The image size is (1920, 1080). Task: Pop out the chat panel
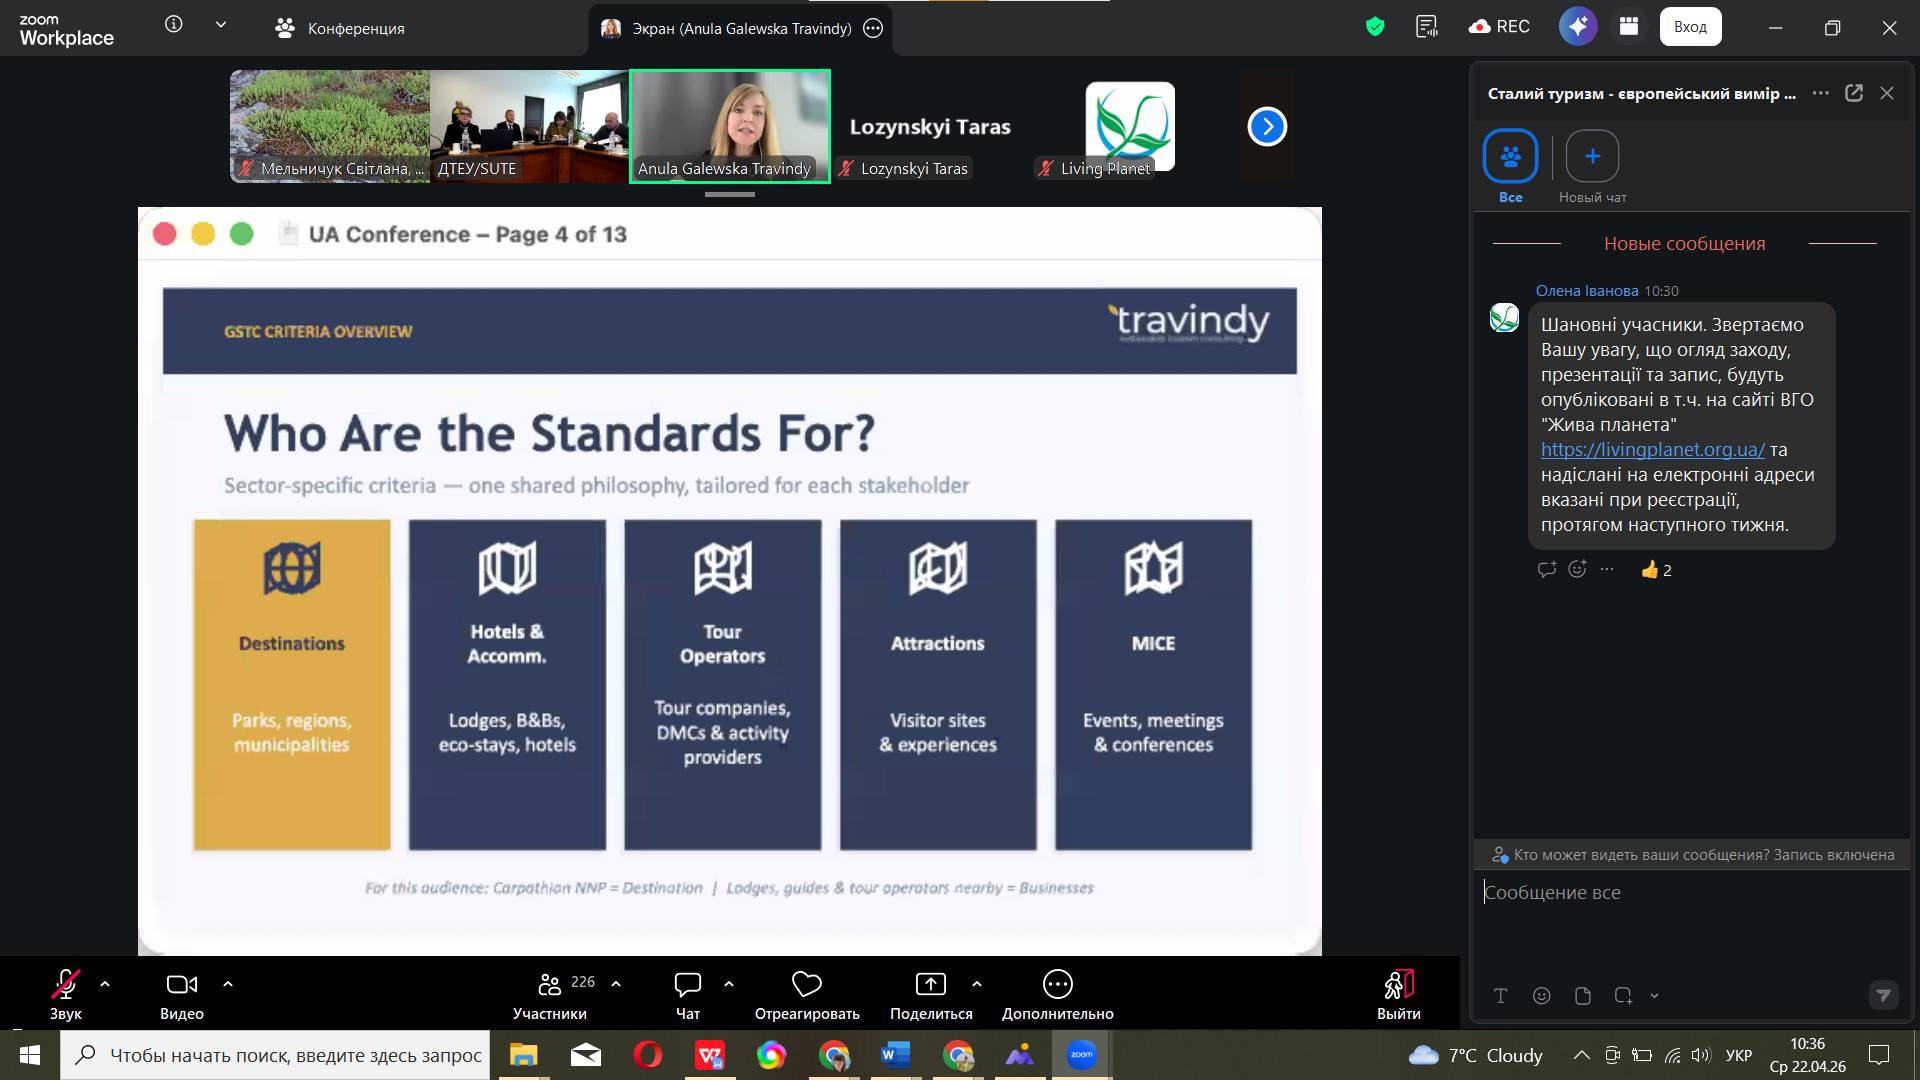point(1854,93)
